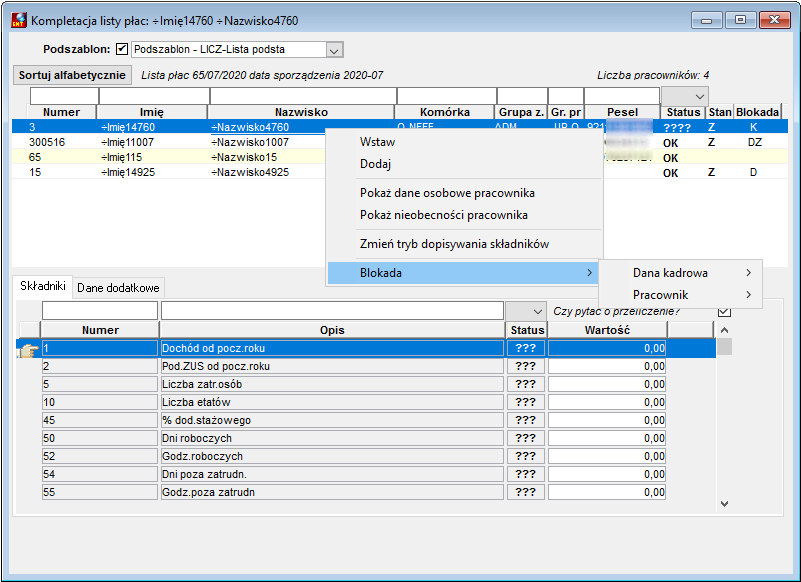Screen dimensions: 801x582
Task: Minimize the Kompletacja listy płac window
Action: (x=706, y=20)
